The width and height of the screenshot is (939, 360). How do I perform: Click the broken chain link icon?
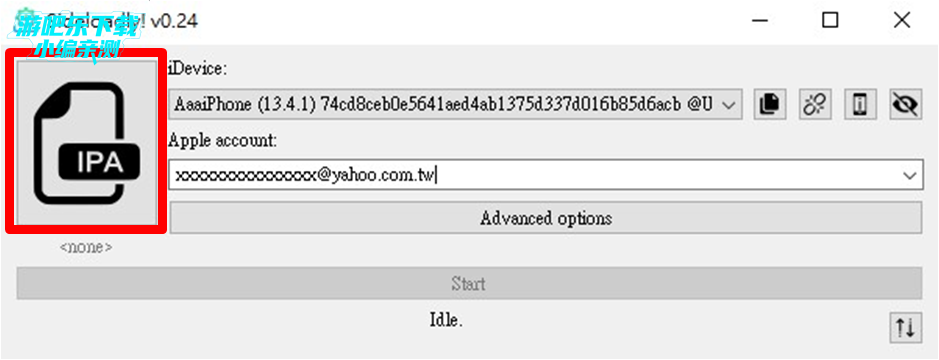tap(815, 105)
